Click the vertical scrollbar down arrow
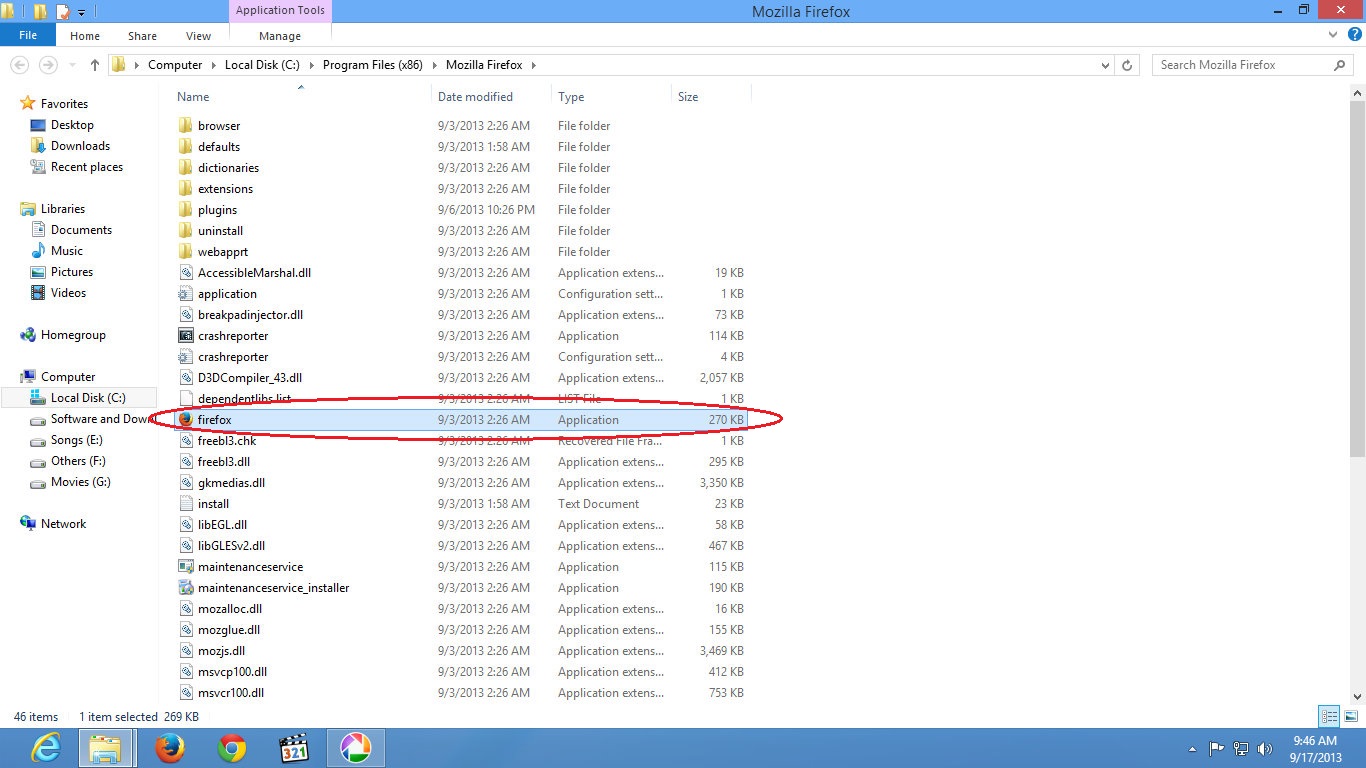This screenshot has width=1366, height=768. 1357,697
